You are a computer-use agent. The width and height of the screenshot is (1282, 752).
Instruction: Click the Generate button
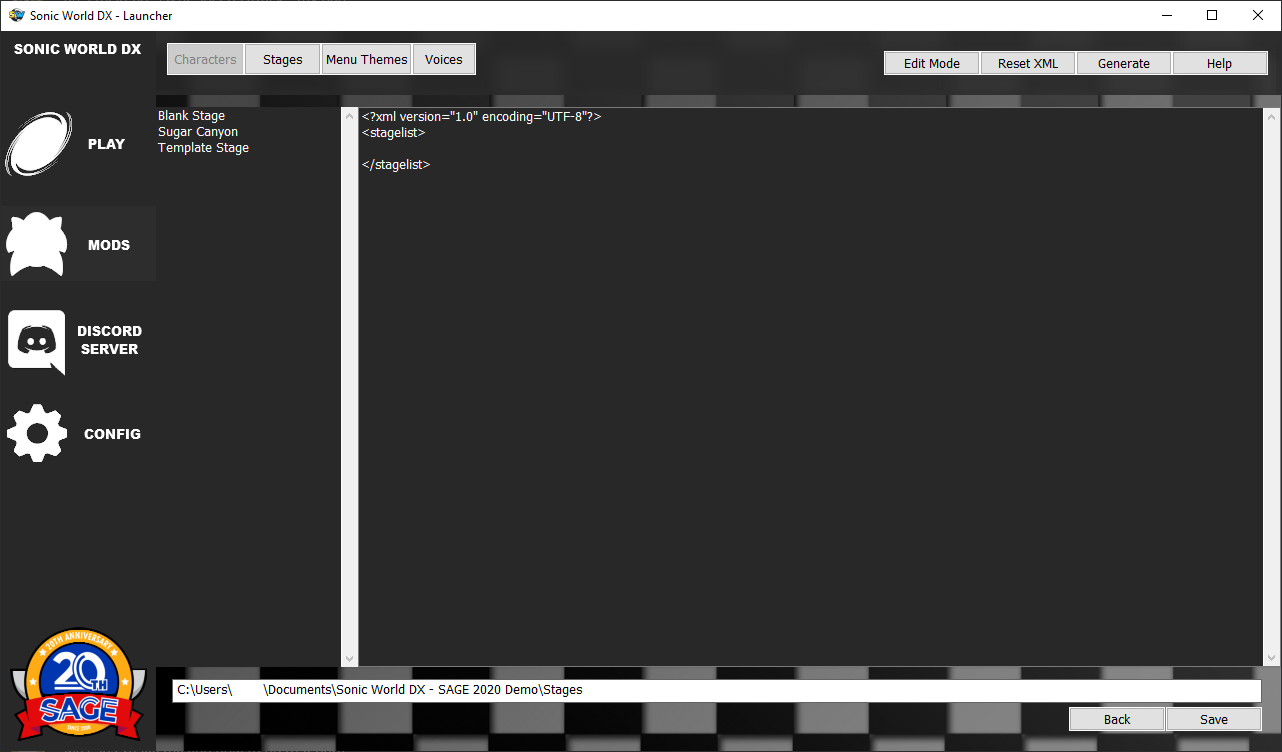tap(1124, 63)
